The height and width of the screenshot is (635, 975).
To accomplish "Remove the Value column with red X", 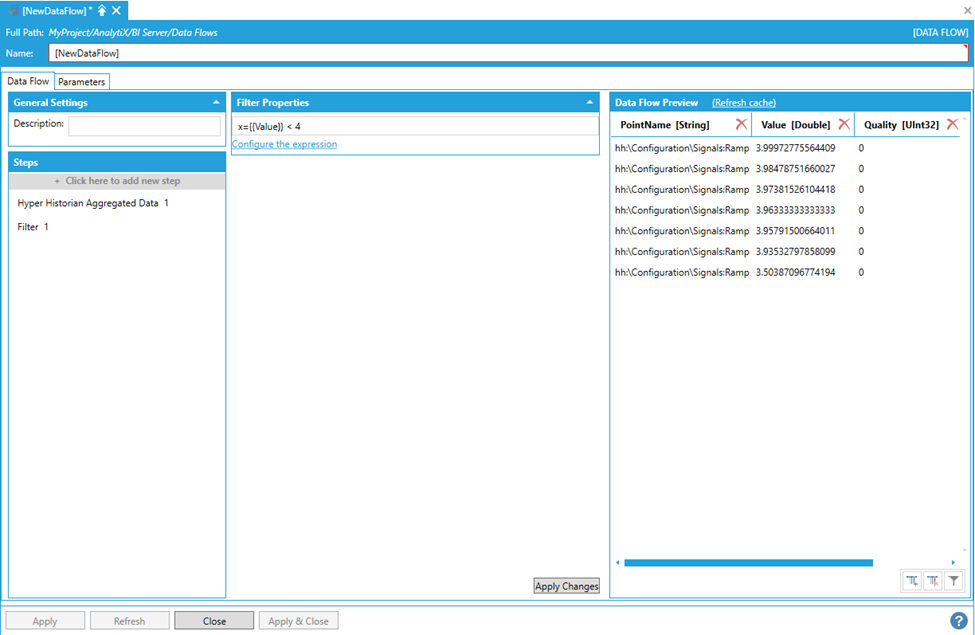I will click(844, 124).
